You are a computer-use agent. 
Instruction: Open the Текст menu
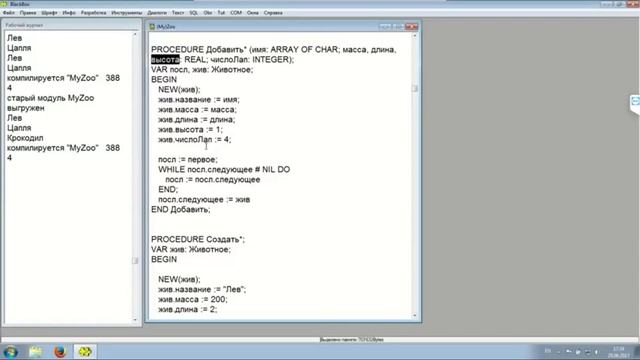pos(178,13)
